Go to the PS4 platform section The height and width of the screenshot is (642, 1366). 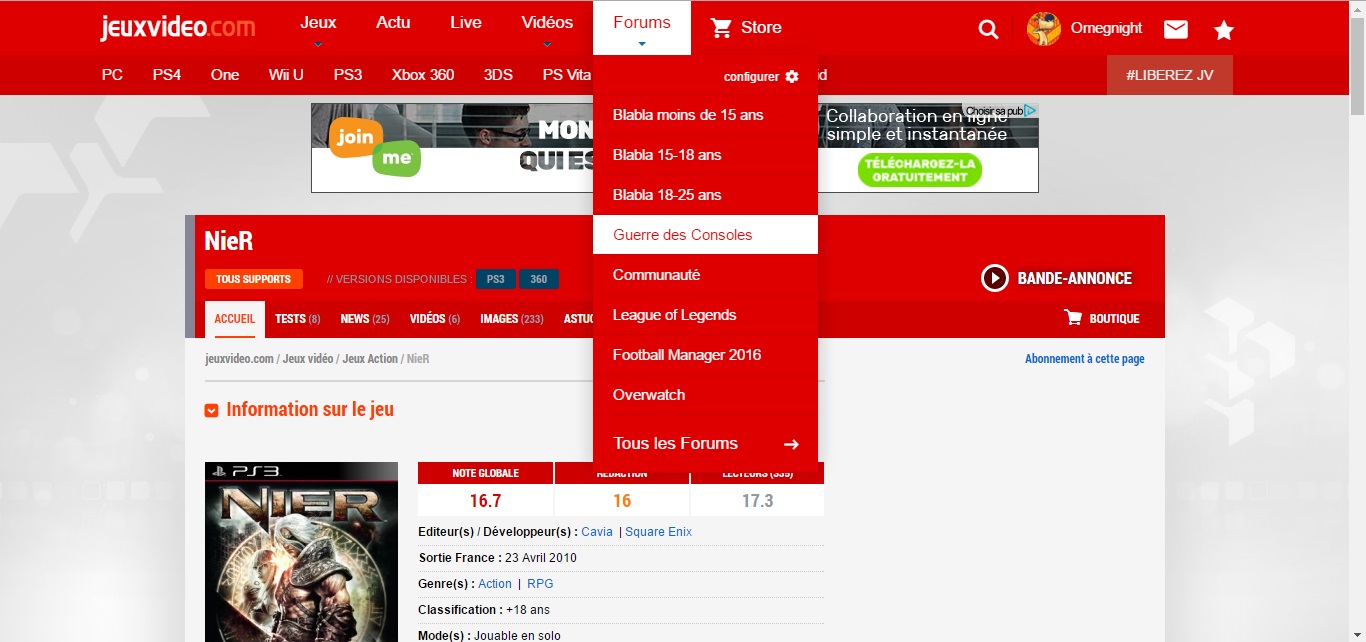[x=167, y=75]
